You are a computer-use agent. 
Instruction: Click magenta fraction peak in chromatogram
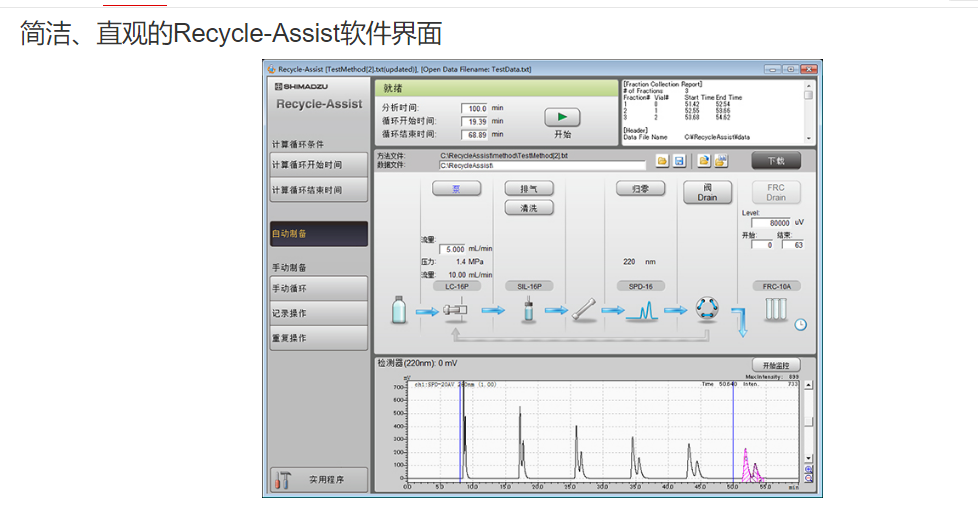pyautogui.click(x=746, y=467)
